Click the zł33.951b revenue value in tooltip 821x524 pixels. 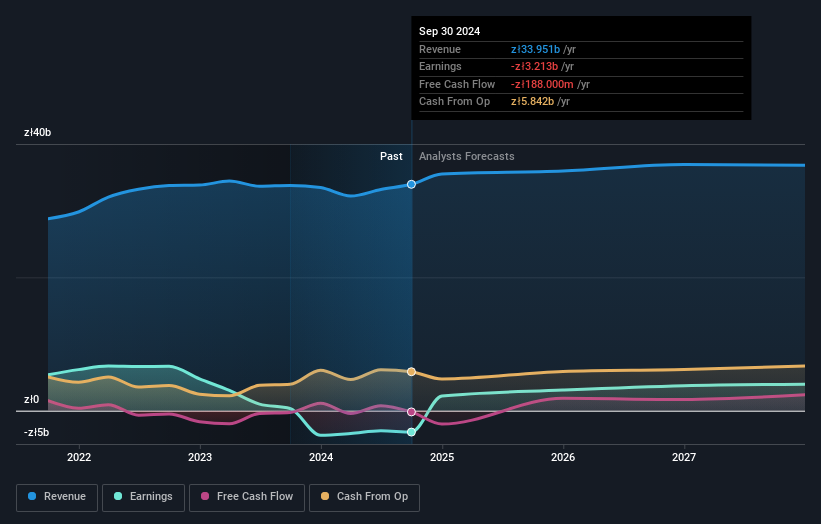pos(535,49)
